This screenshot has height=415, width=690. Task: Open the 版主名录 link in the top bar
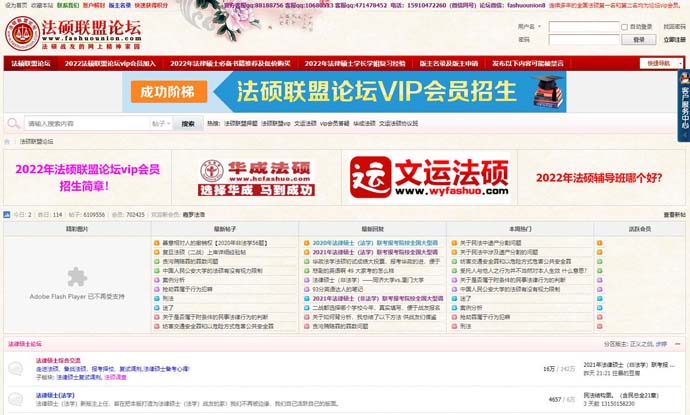click(x=120, y=5)
